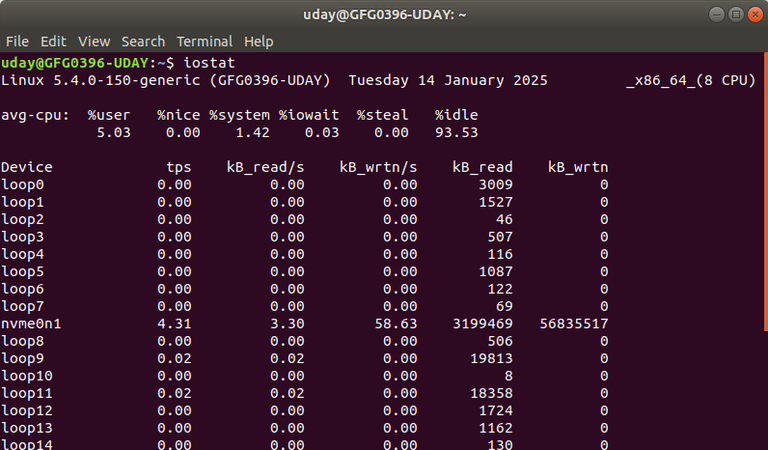This screenshot has width=768, height=450.
Task: Click the uday@GFG0396-UDAY prompt text
Action: pyautogui.click(x=74, y=63)
